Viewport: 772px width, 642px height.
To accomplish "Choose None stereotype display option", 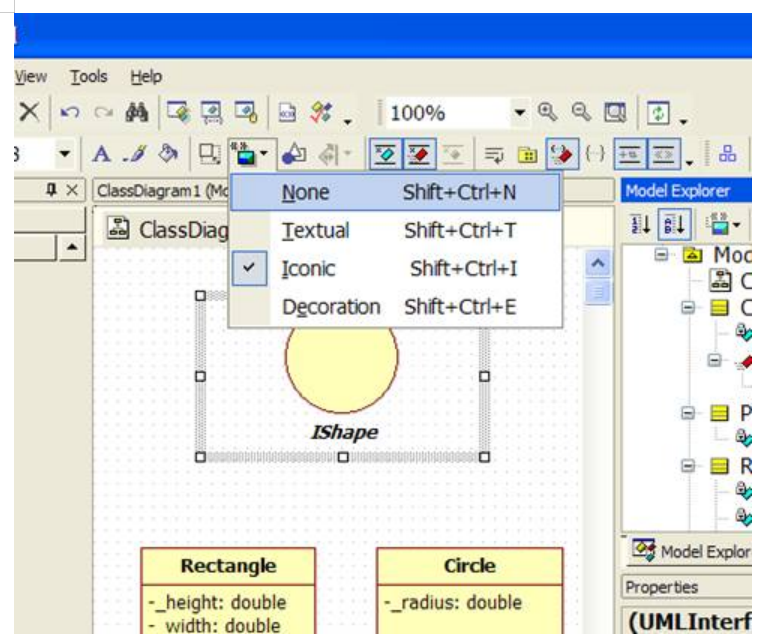I will coord(395,192).
